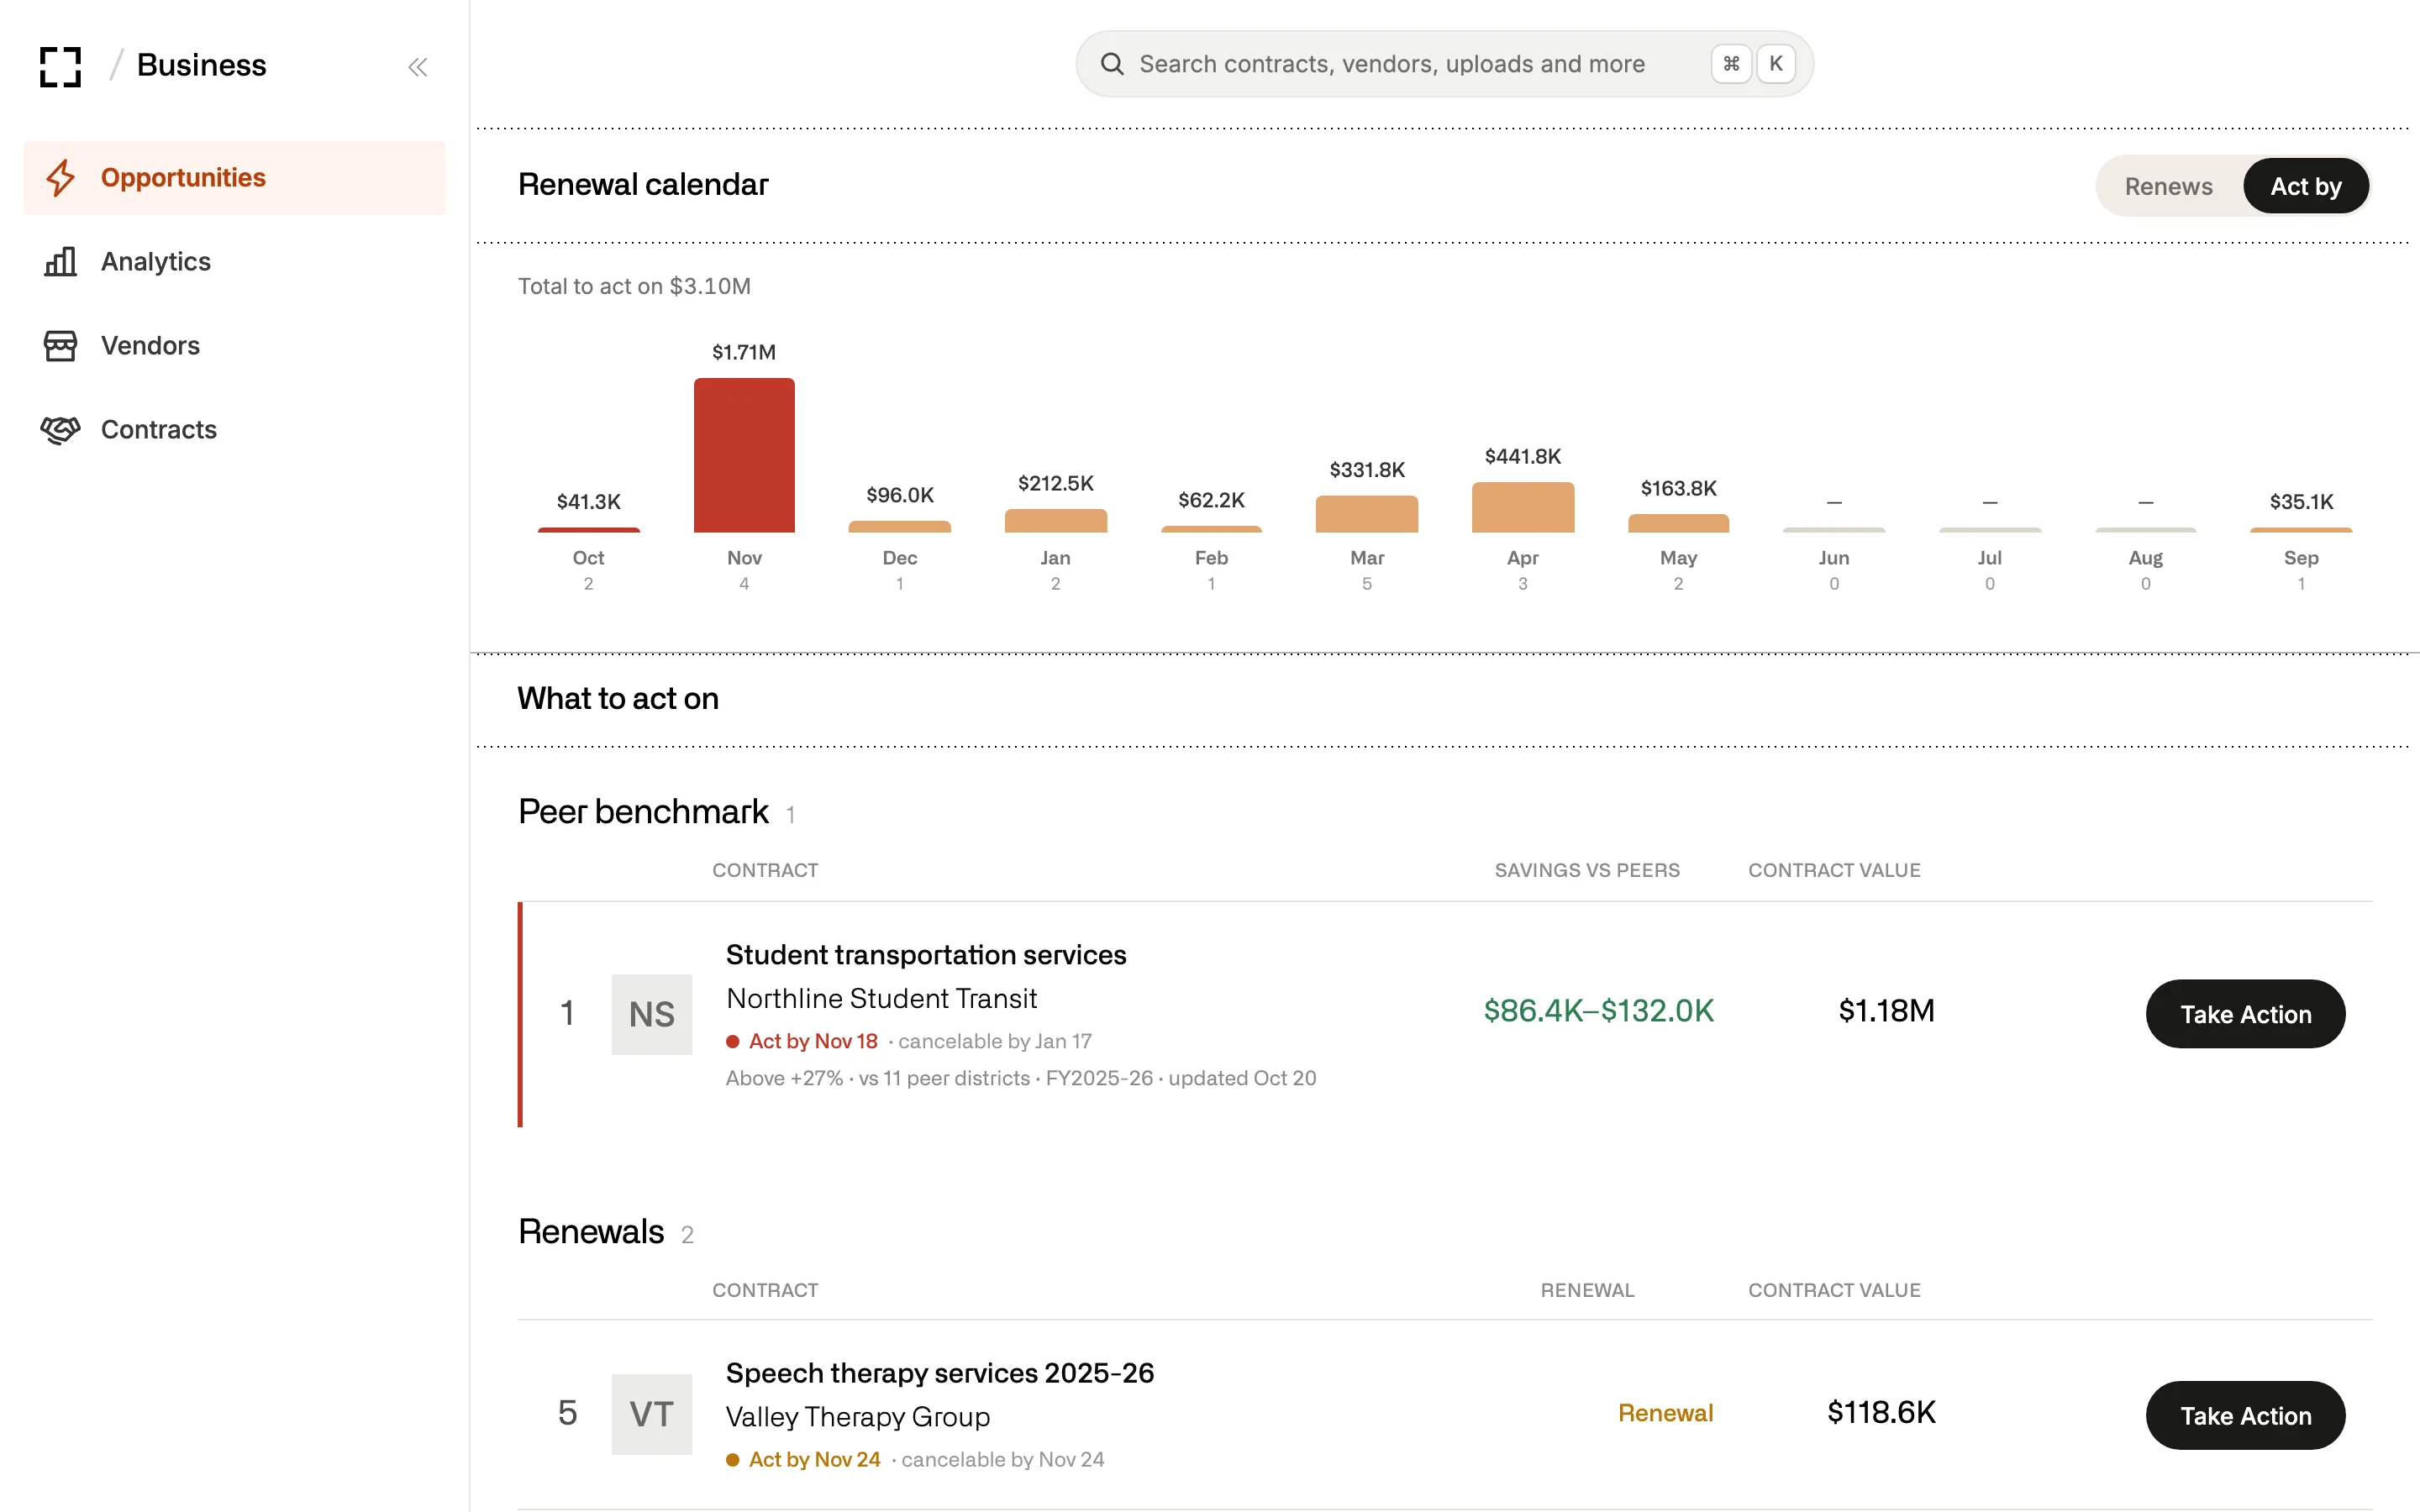The image size is (2420, 1512).
Task: Click the Total to act on $3.10M text
Action: pos(634,286)
